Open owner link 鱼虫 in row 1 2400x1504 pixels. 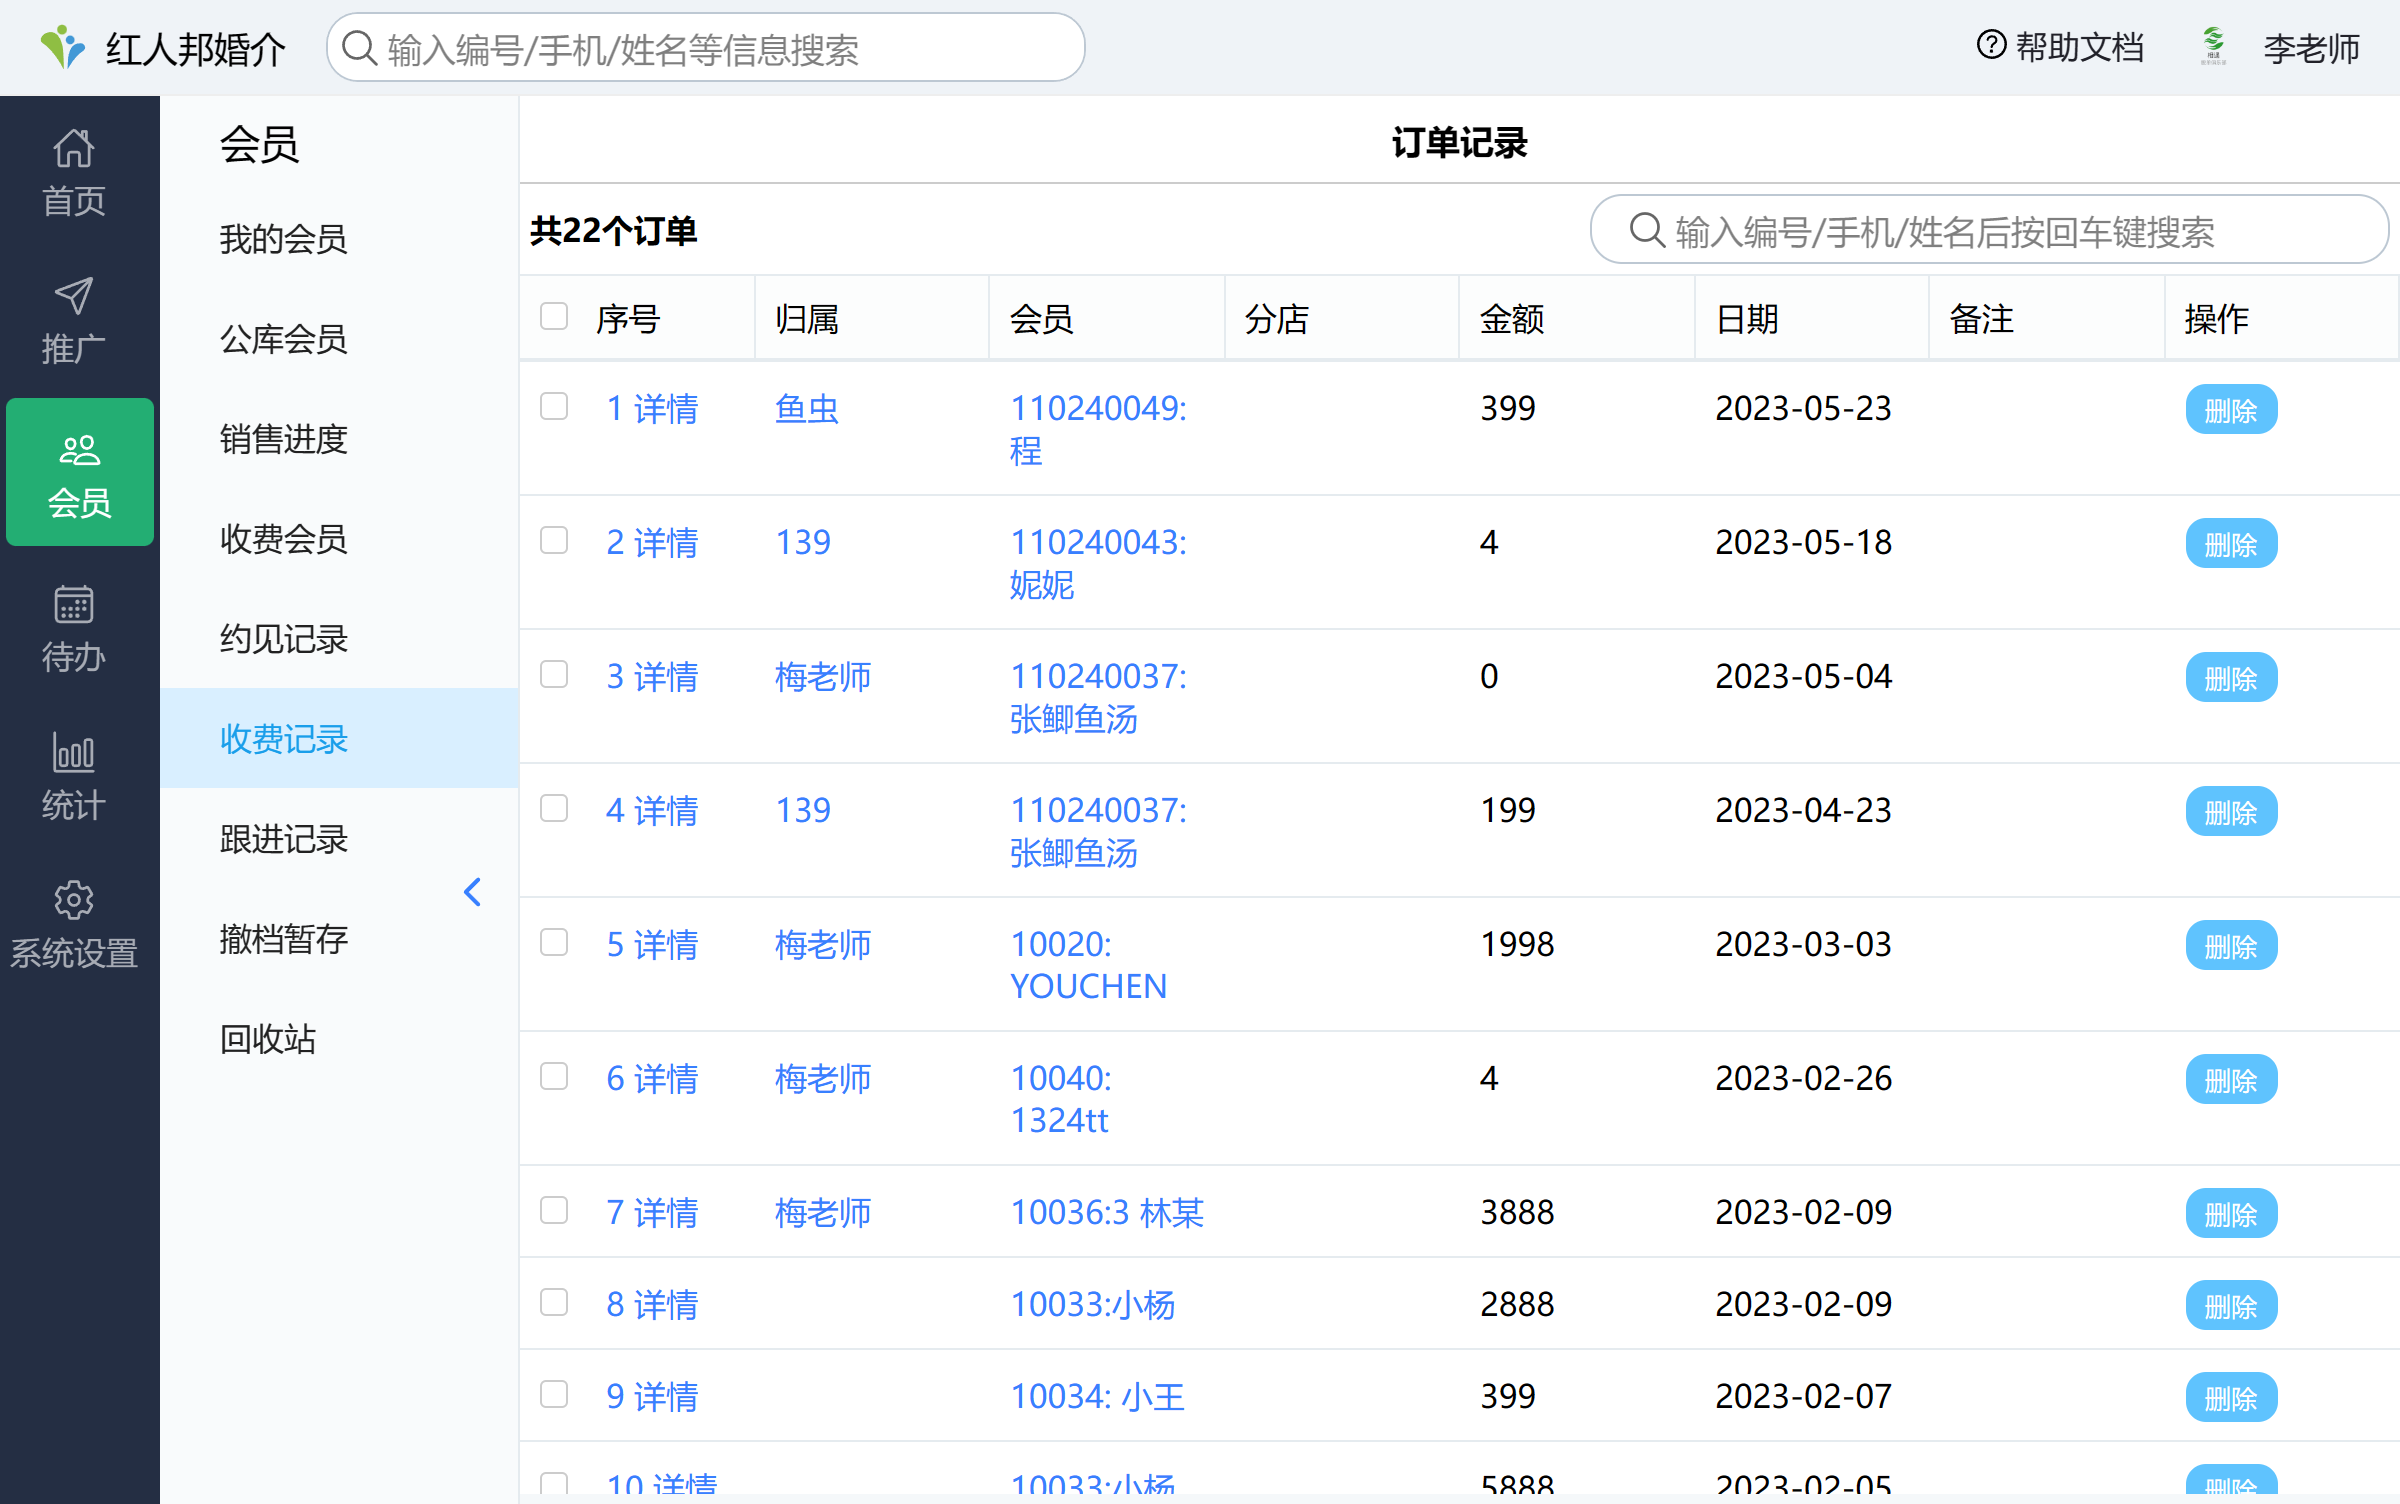click(807, 409)
